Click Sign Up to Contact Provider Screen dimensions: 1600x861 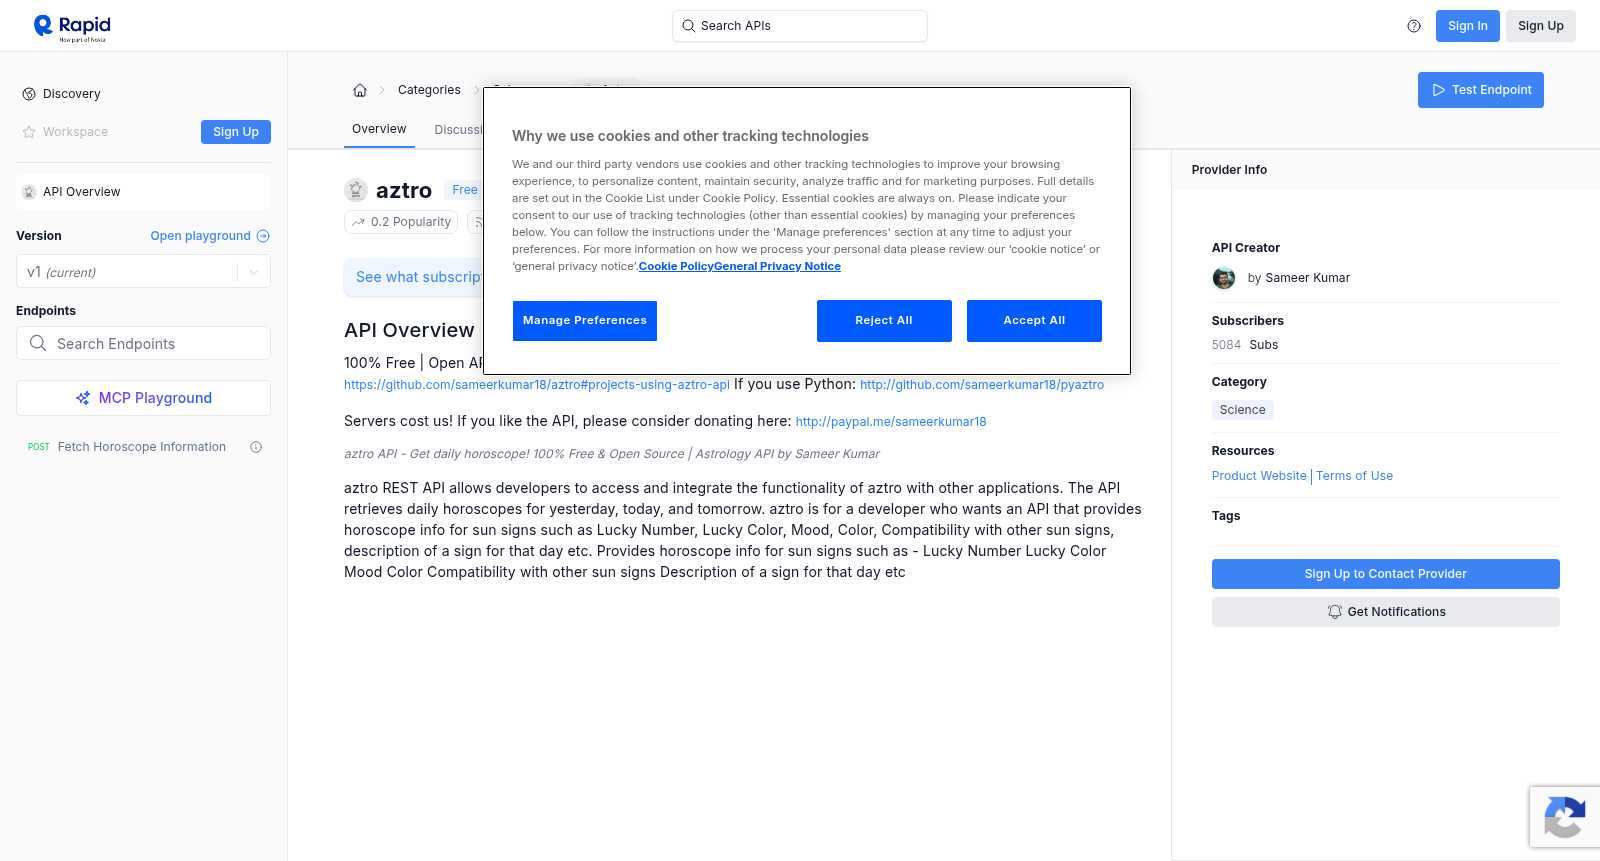coord(1385,574)
